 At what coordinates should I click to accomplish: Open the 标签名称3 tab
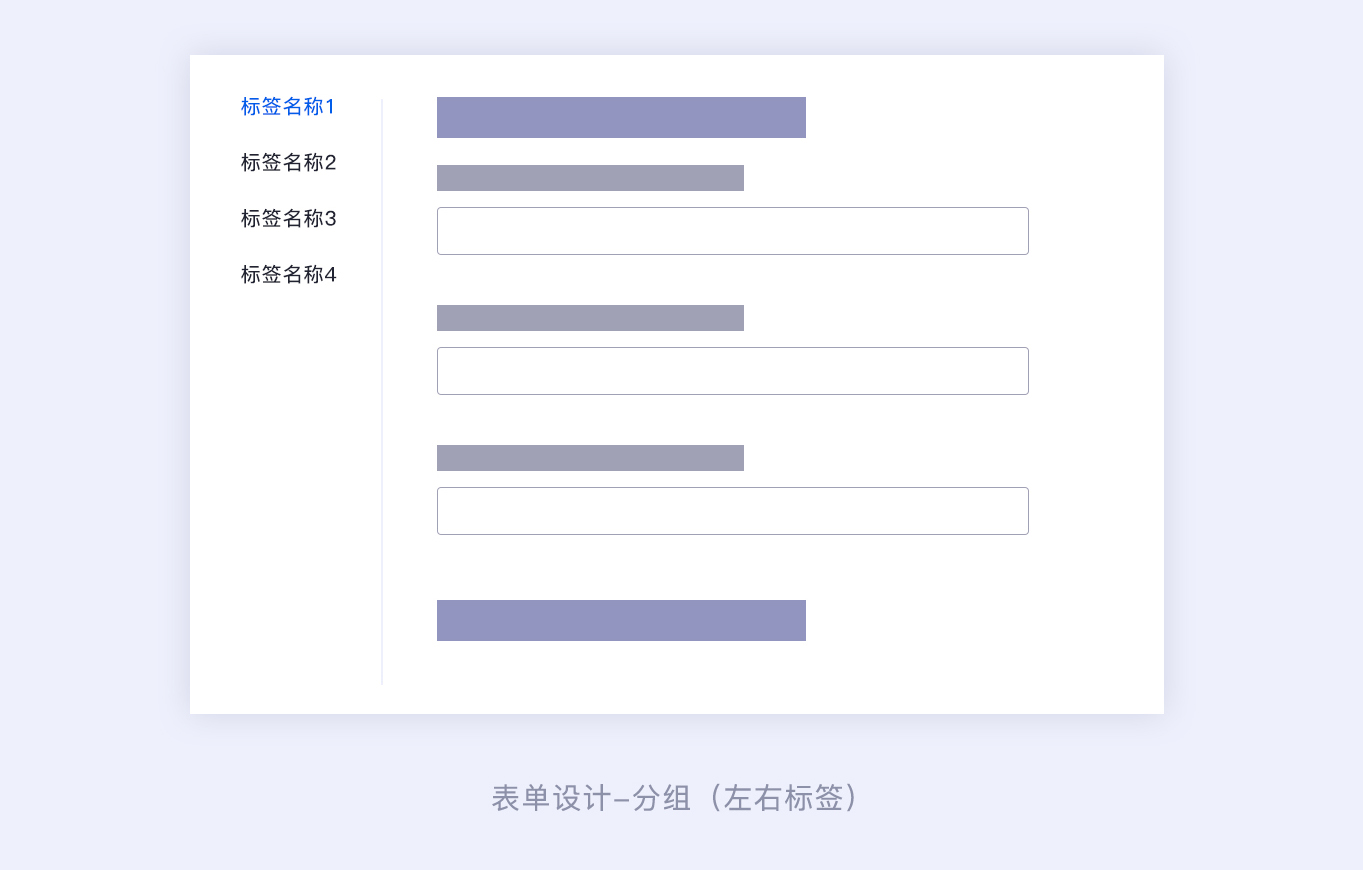pyautogui.click(x=288, y=219)
